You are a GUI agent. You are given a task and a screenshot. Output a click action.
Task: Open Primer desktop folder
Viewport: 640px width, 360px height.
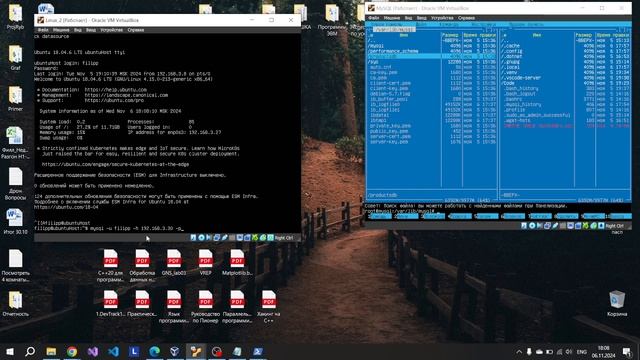tap(15, 98)
